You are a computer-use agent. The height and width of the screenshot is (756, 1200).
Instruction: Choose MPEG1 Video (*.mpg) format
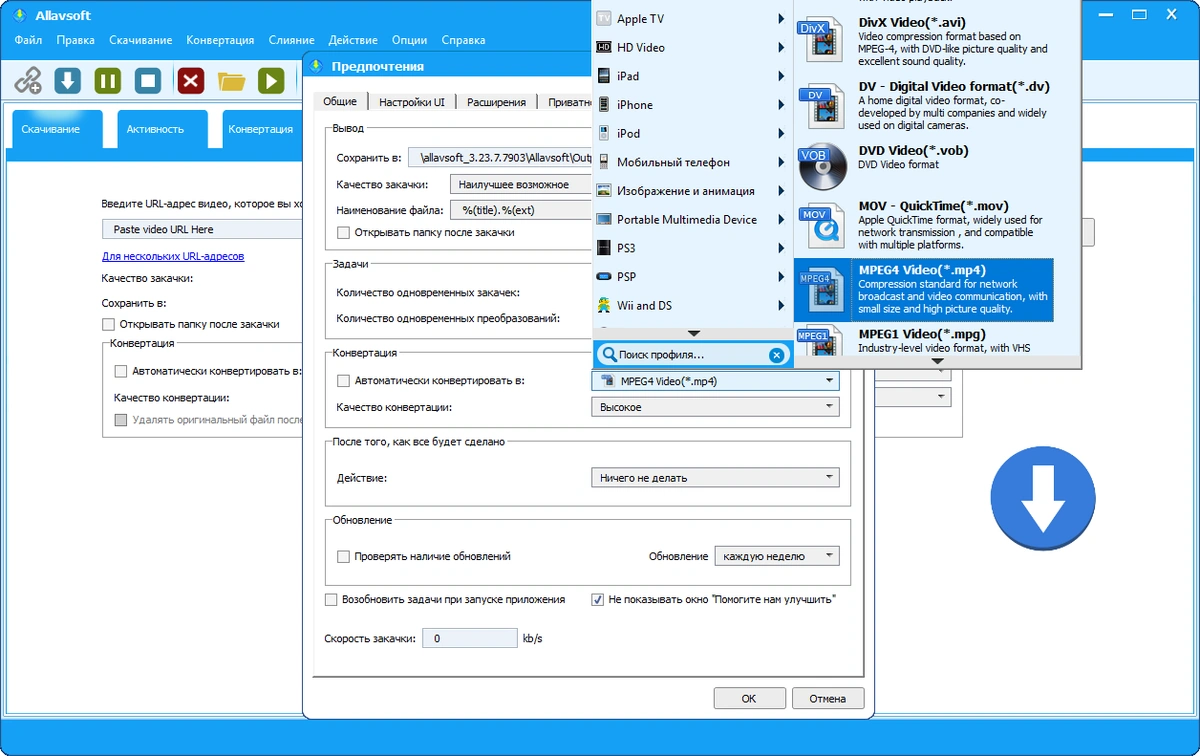(924, 340)
